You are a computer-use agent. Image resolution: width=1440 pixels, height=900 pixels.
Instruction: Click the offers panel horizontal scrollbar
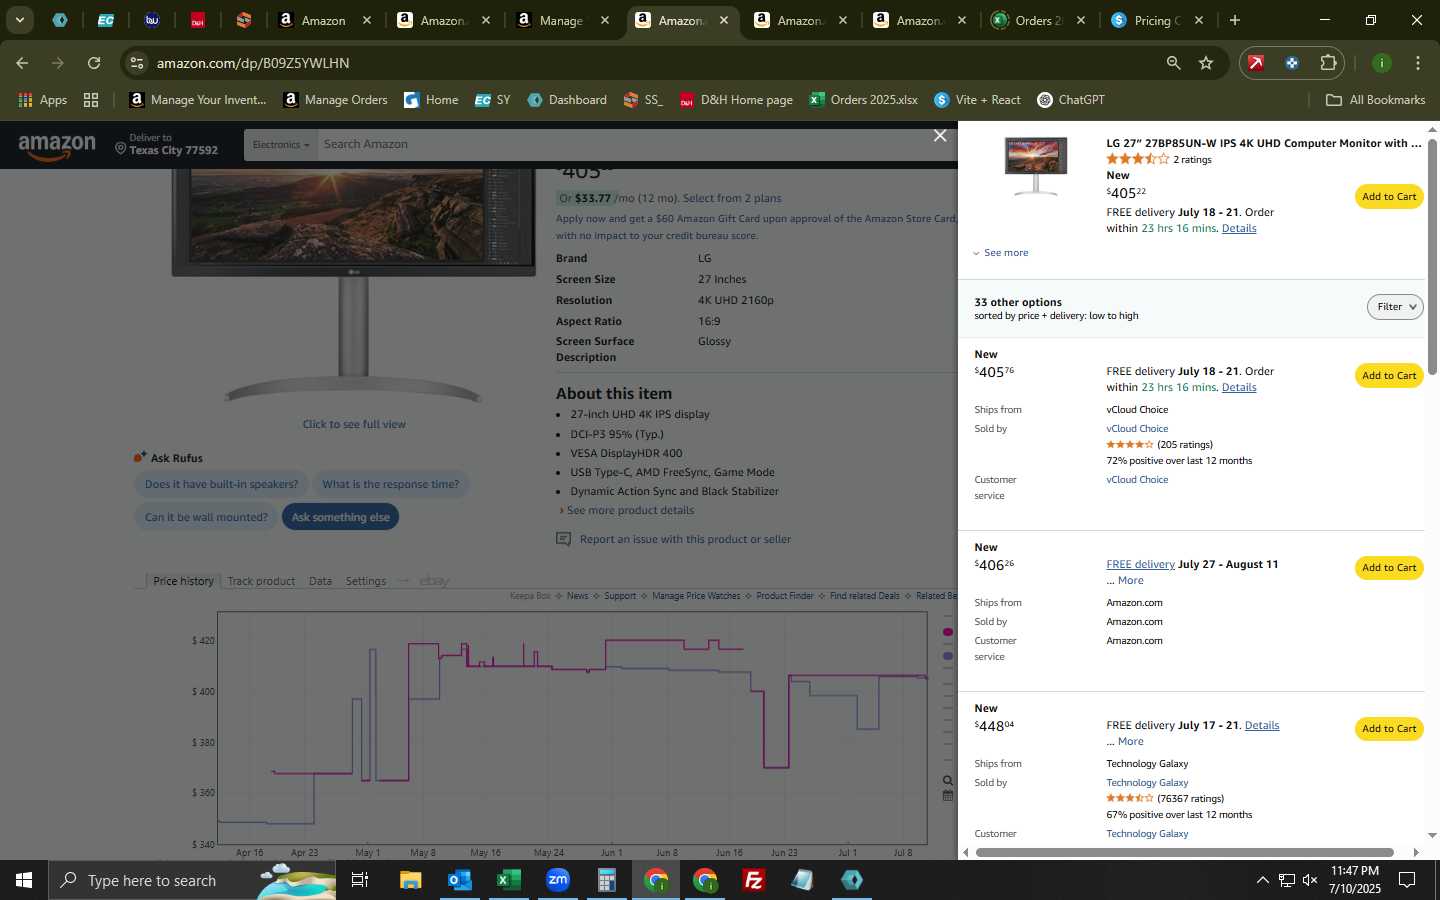coord(1184,853)
